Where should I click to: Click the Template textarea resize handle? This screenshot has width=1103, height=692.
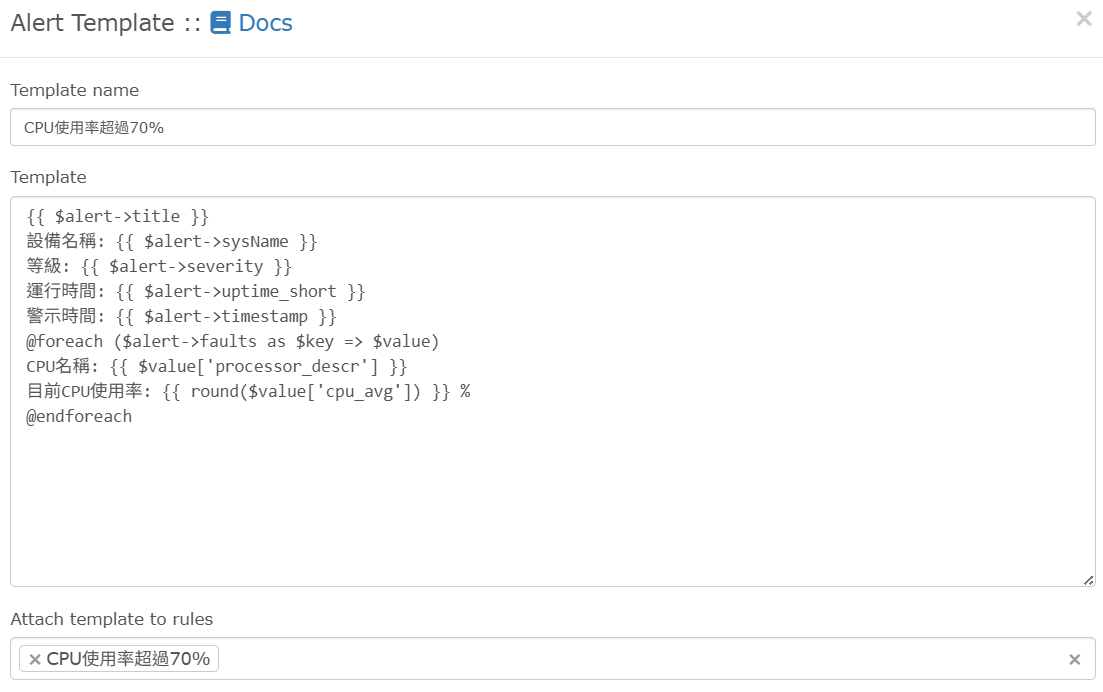pos(1088,580)
